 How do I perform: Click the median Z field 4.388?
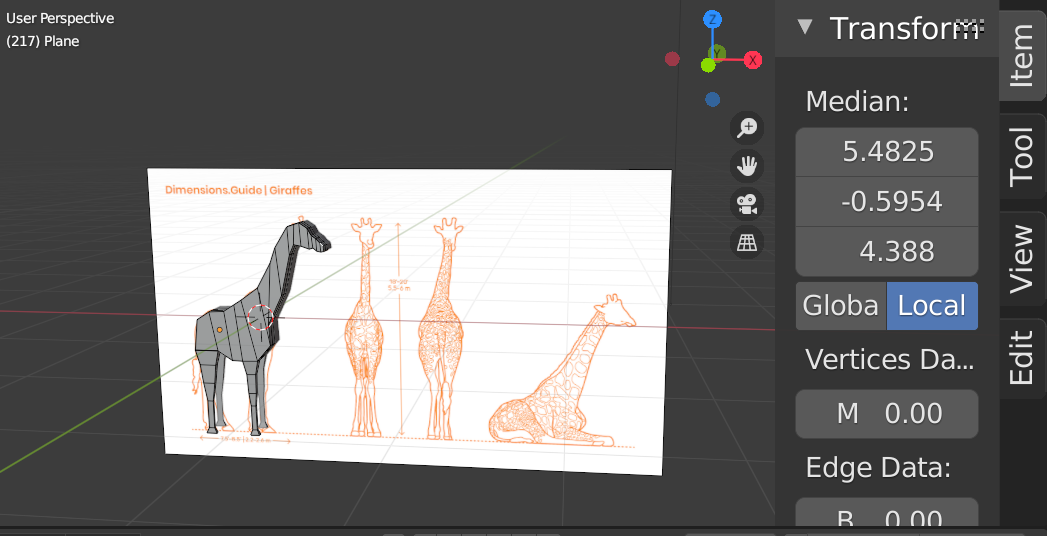coord(887,251)
